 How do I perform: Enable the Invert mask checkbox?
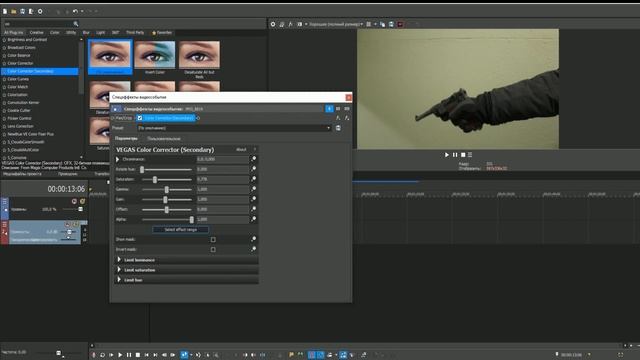point(213,249)
